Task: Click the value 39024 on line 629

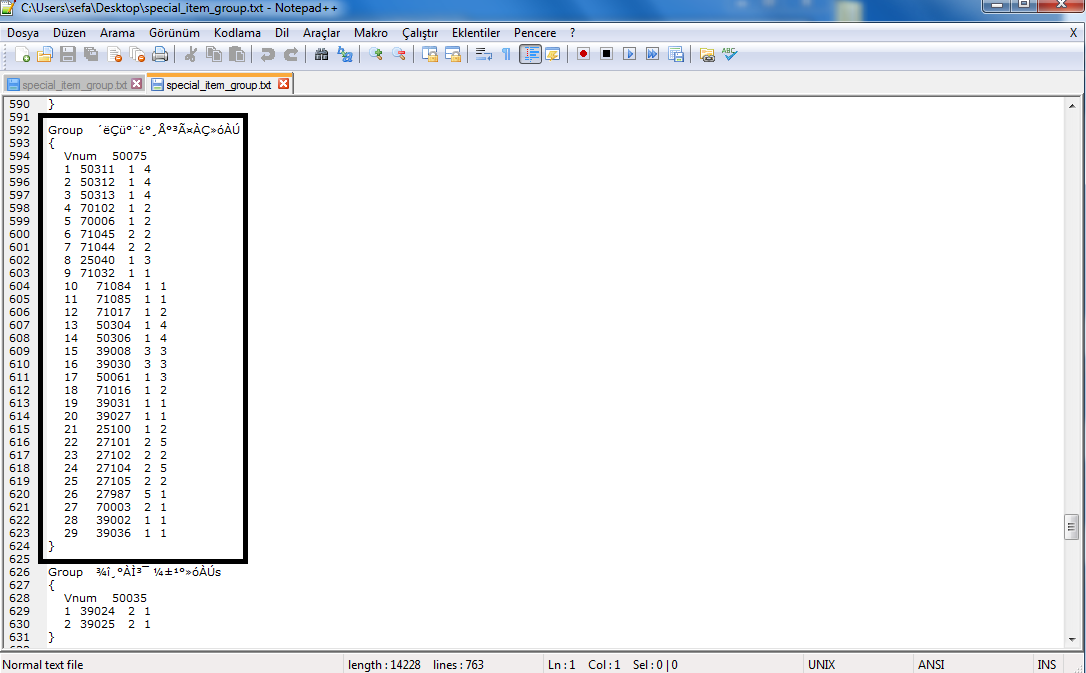Action: coord(97,611)
